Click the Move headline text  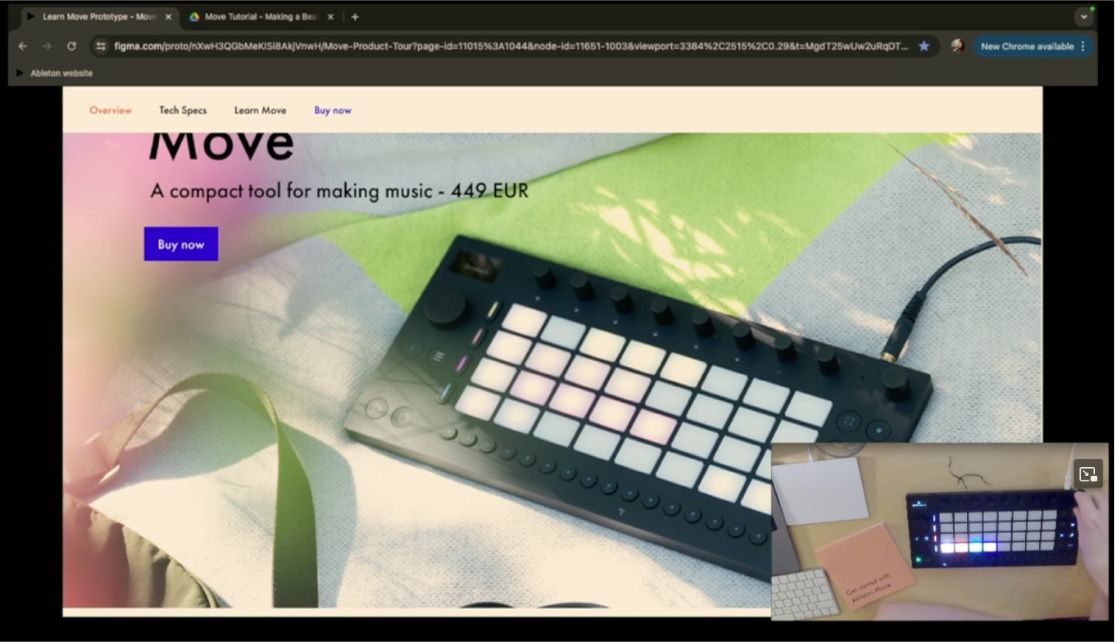pos(221,146)
